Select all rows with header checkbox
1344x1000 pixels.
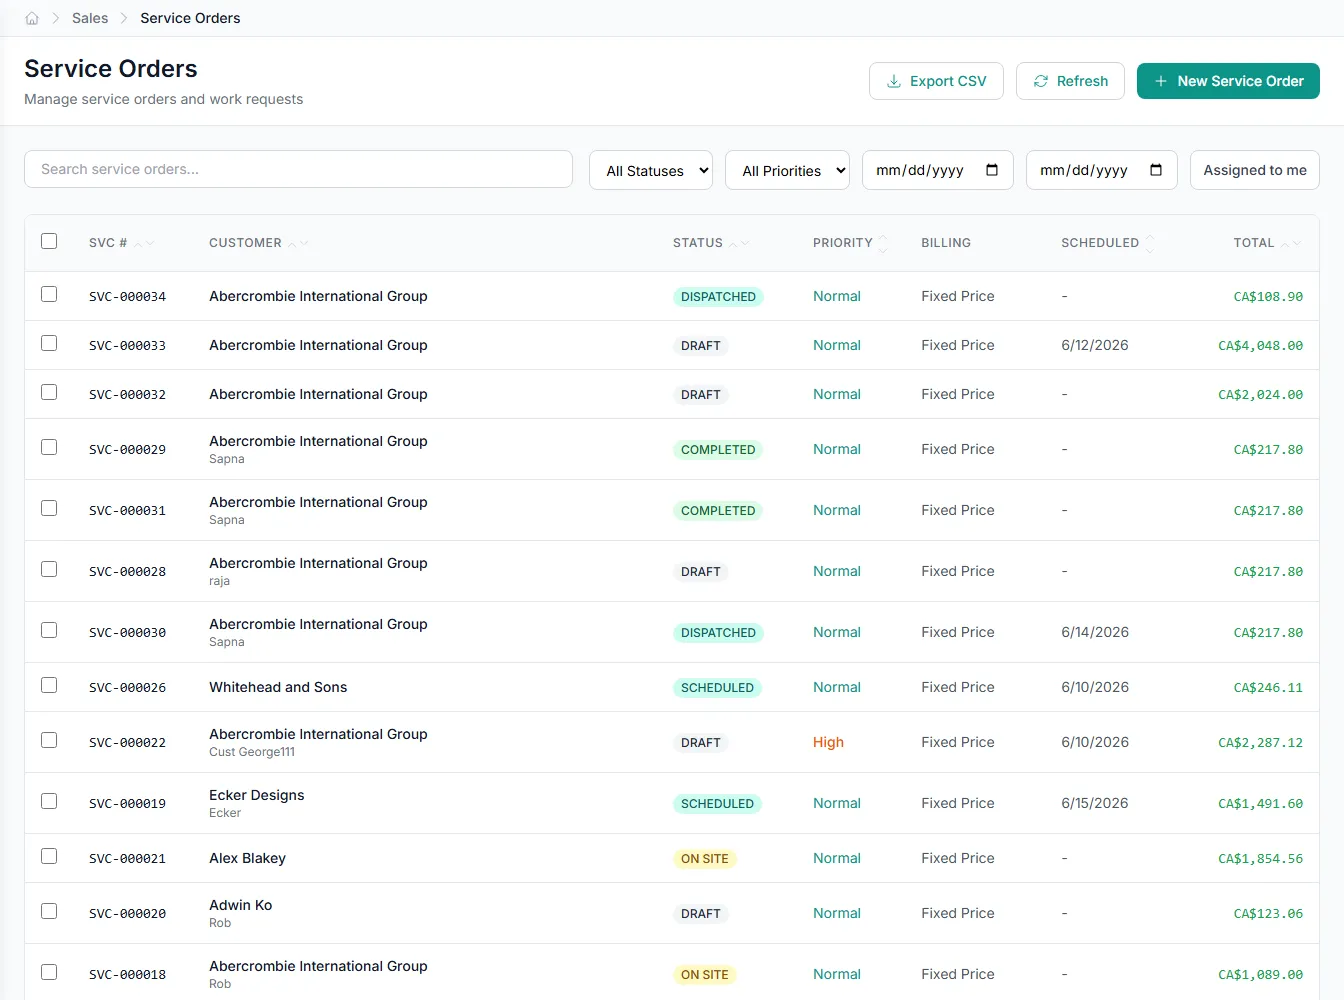(49, 241)
